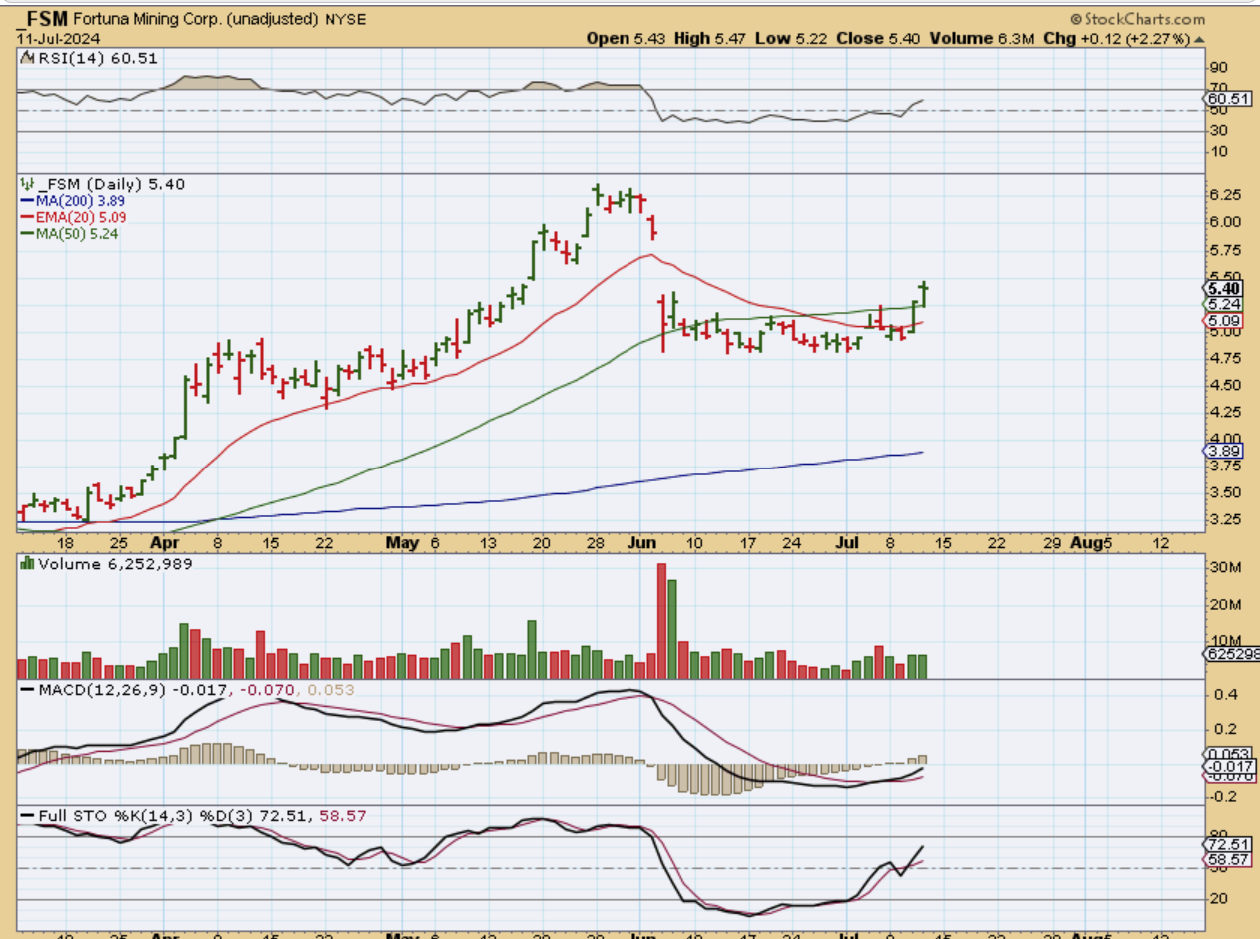This screenshot has height=939, width=1260.
Task: Click the MA(200) 3.89 legend entry
Action: click(72, 200)
